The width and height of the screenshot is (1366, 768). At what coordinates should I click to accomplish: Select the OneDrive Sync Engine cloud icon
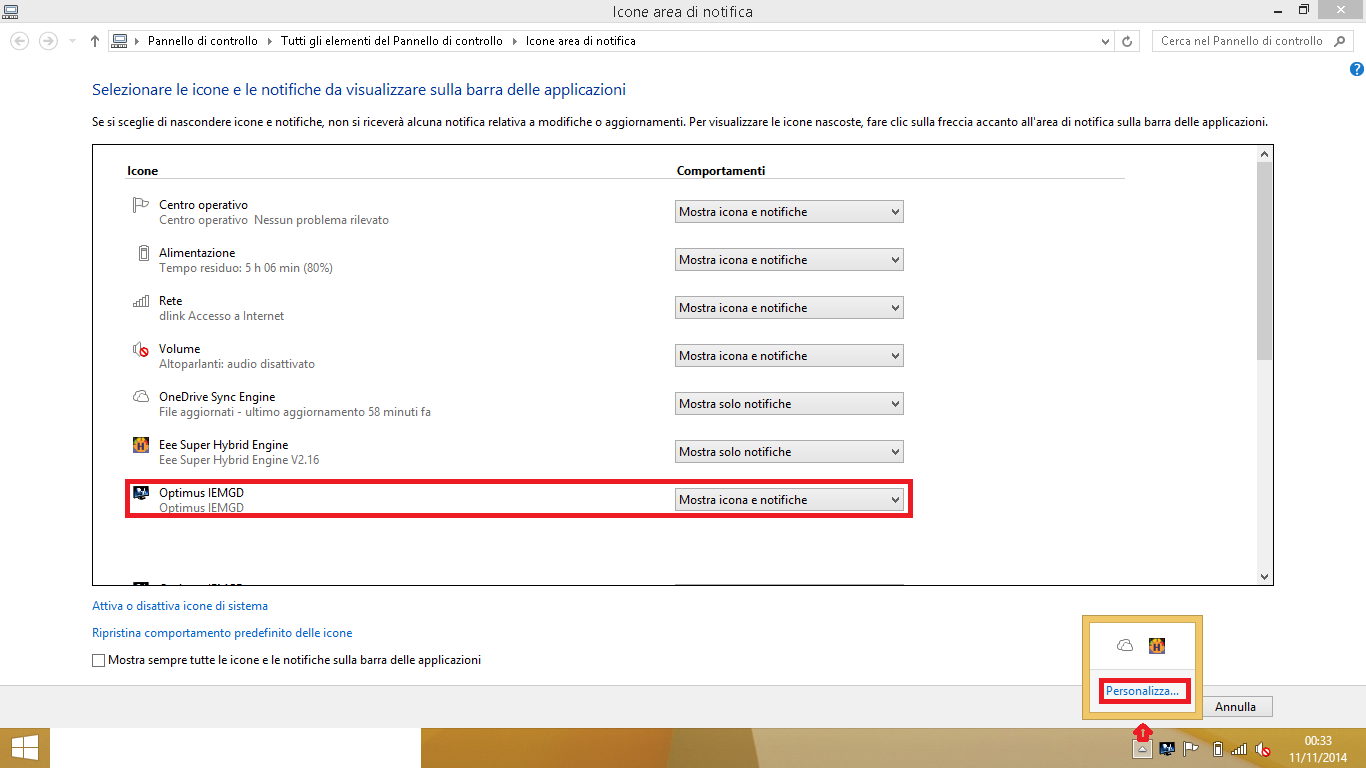tap(141, 397)
